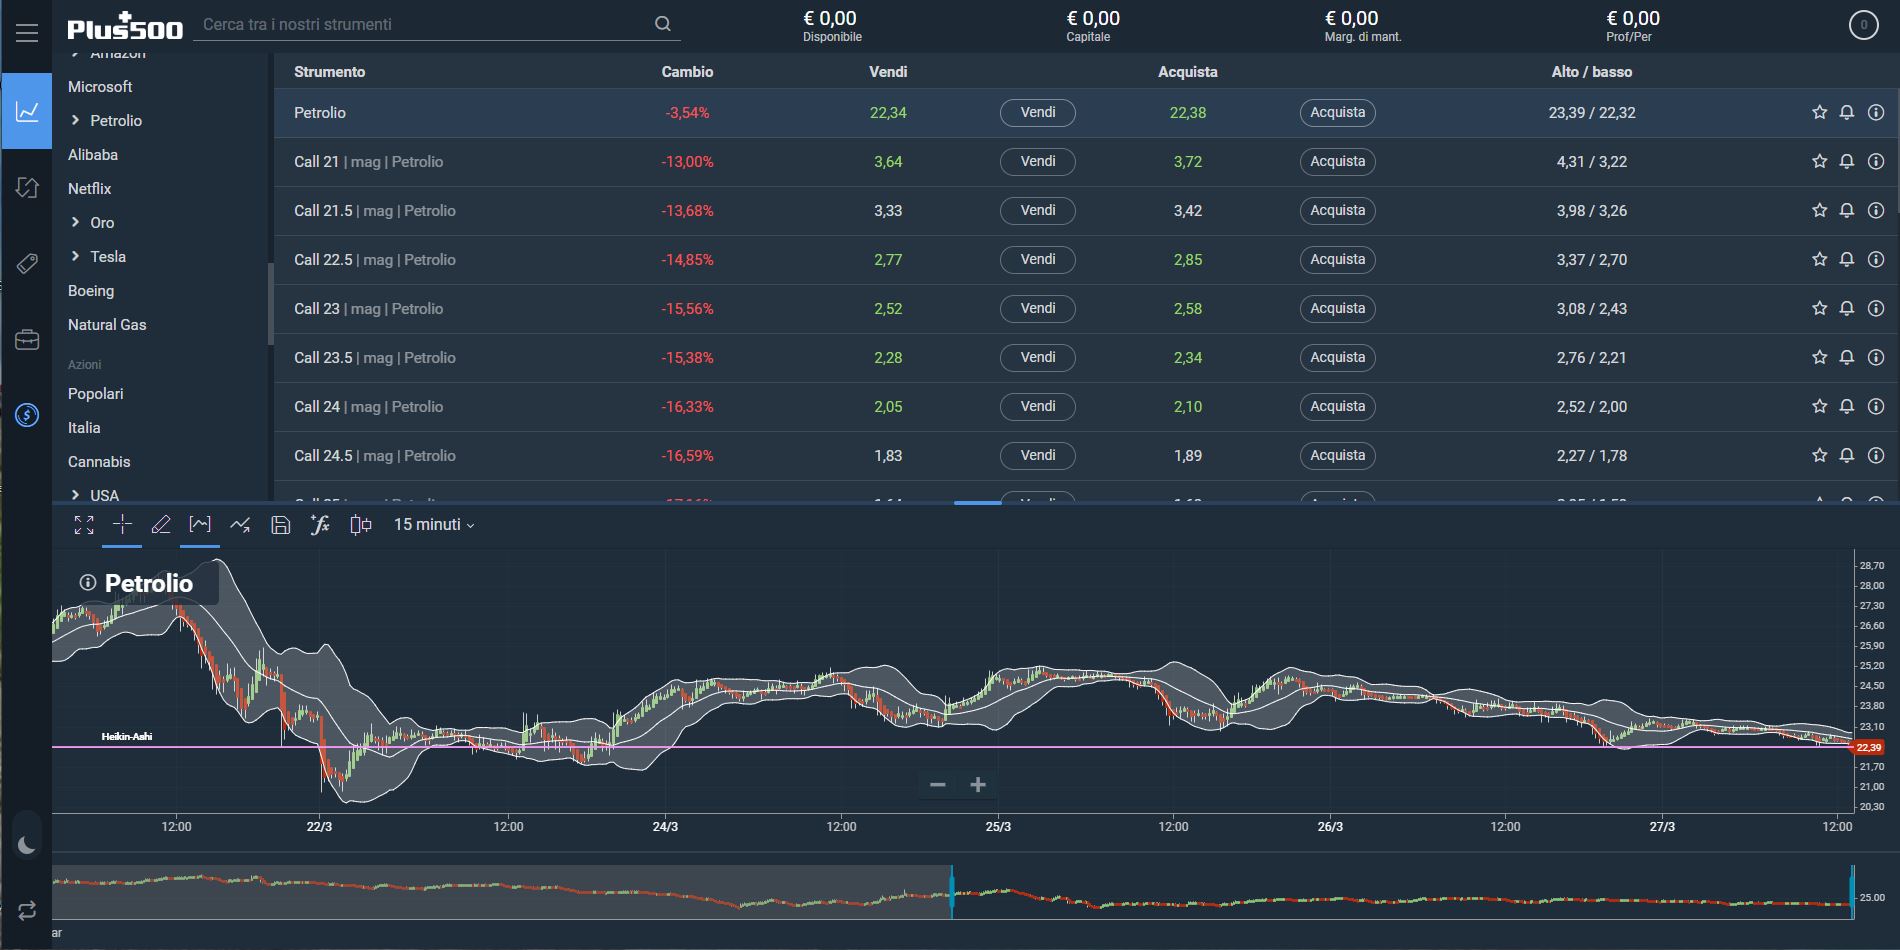Zoom in the chart with plus button
Image resolution: width=1900 pixels, height=950 pixels.
[978, 785]
